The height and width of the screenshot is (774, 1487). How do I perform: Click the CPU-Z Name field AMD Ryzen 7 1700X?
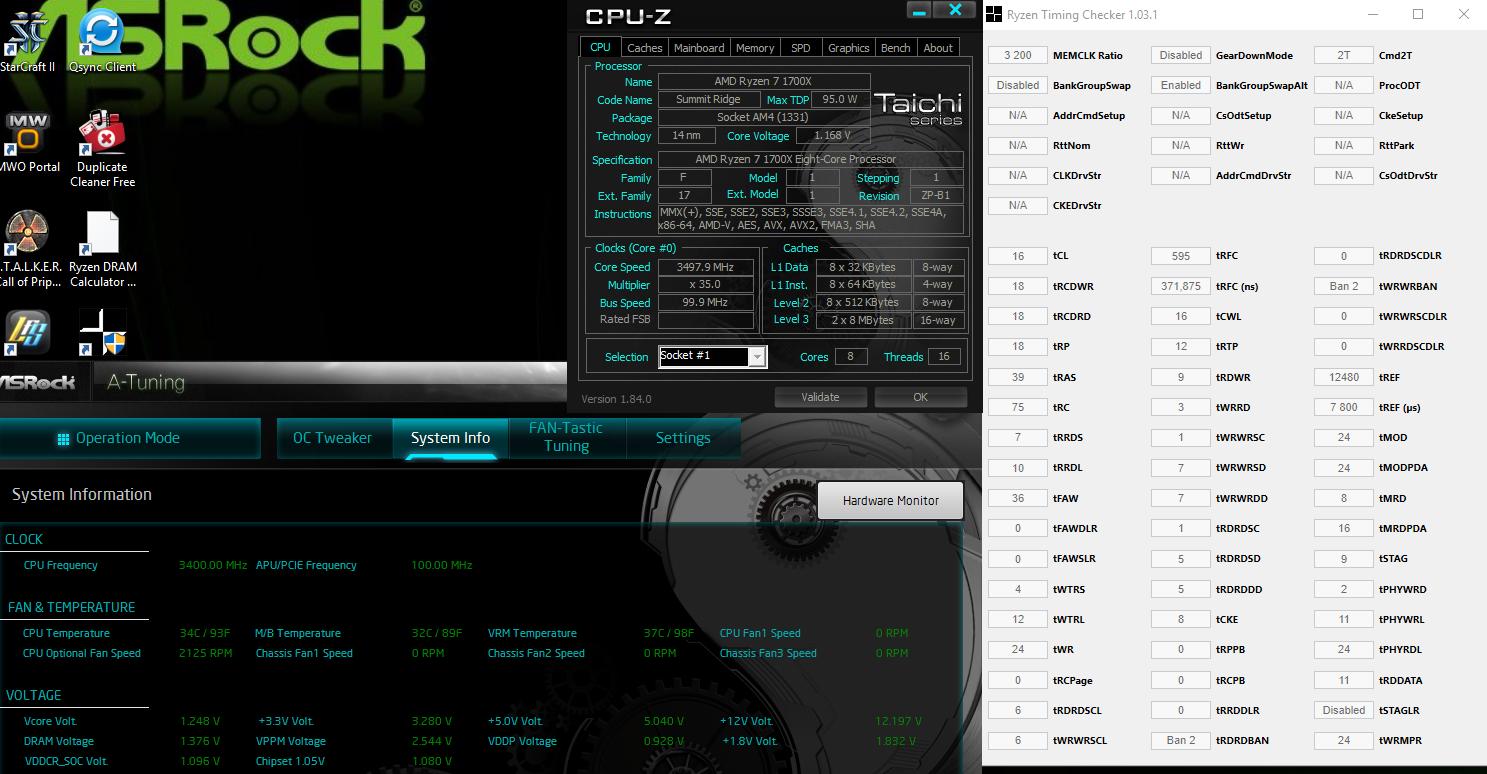click(x=764, y=82)
